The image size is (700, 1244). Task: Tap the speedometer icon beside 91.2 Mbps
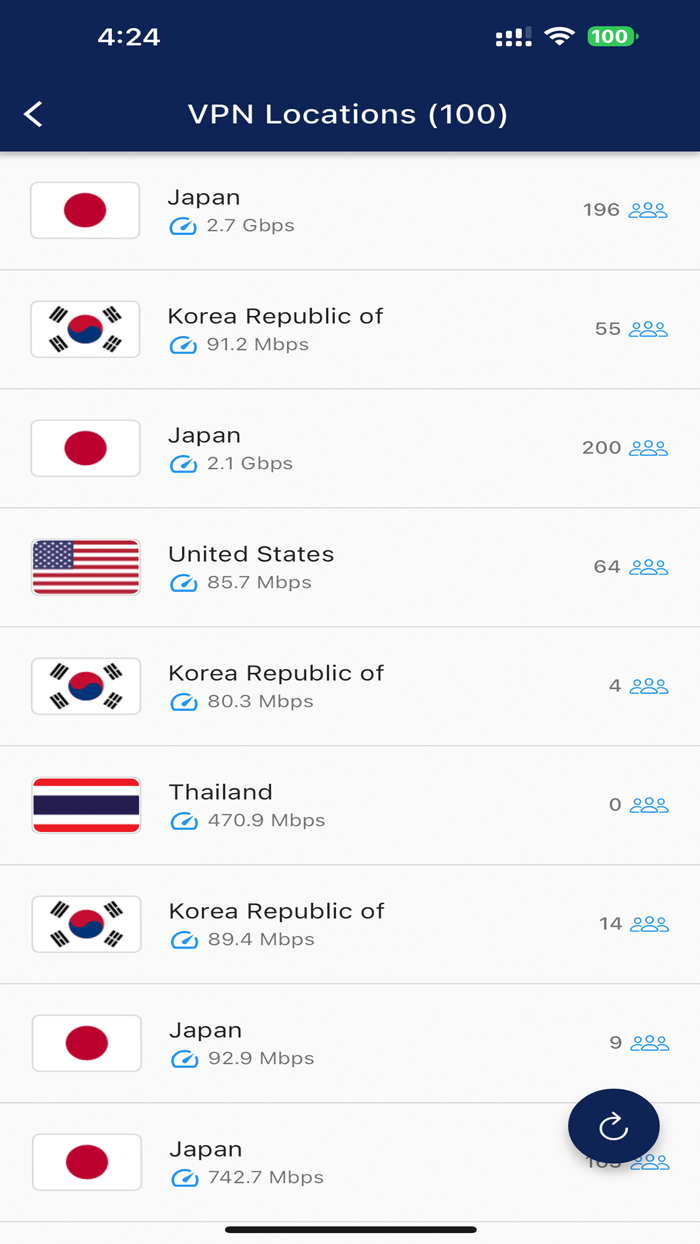[x=183, y=344]
